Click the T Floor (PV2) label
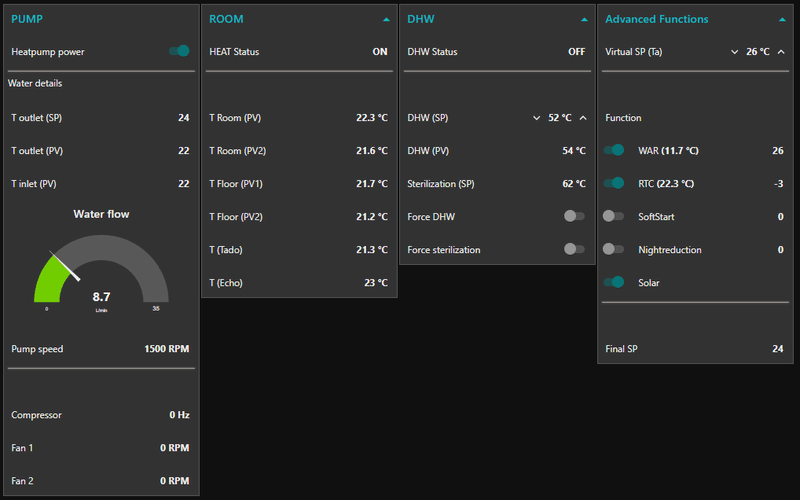Image resolution: width=800 pixels, height=500 pixels. 236,217
